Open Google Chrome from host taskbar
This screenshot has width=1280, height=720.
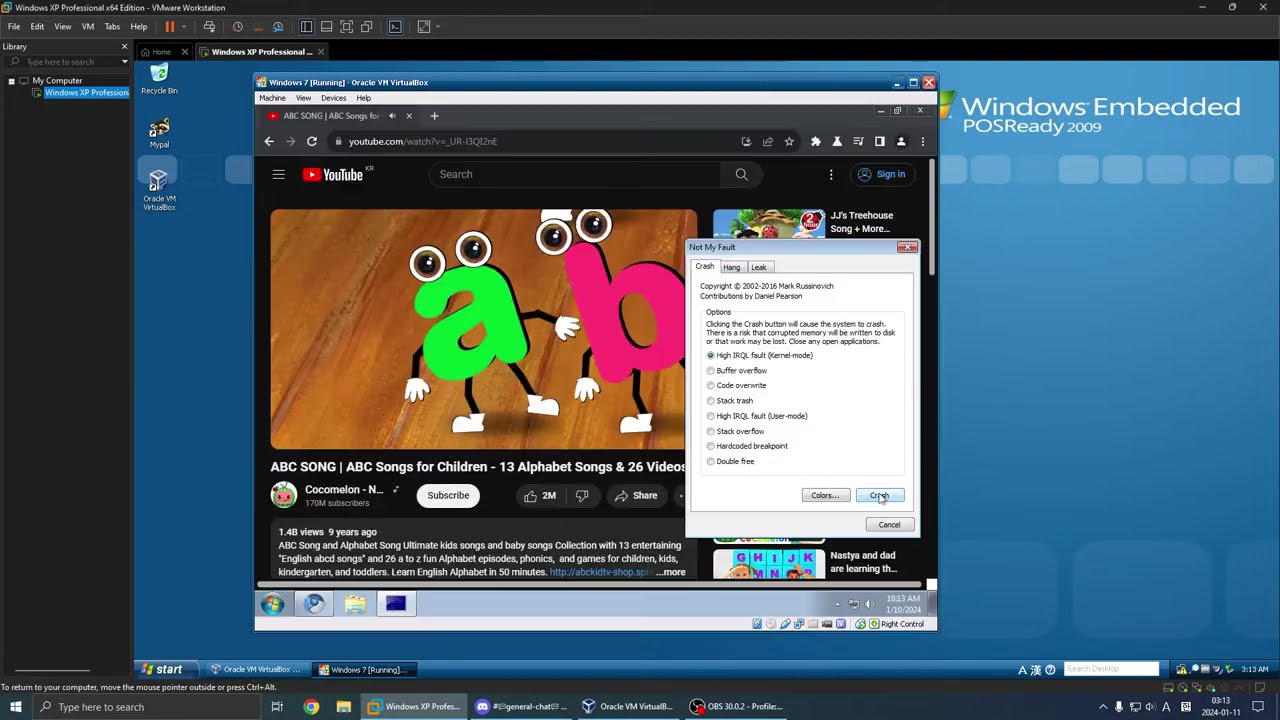311,707
